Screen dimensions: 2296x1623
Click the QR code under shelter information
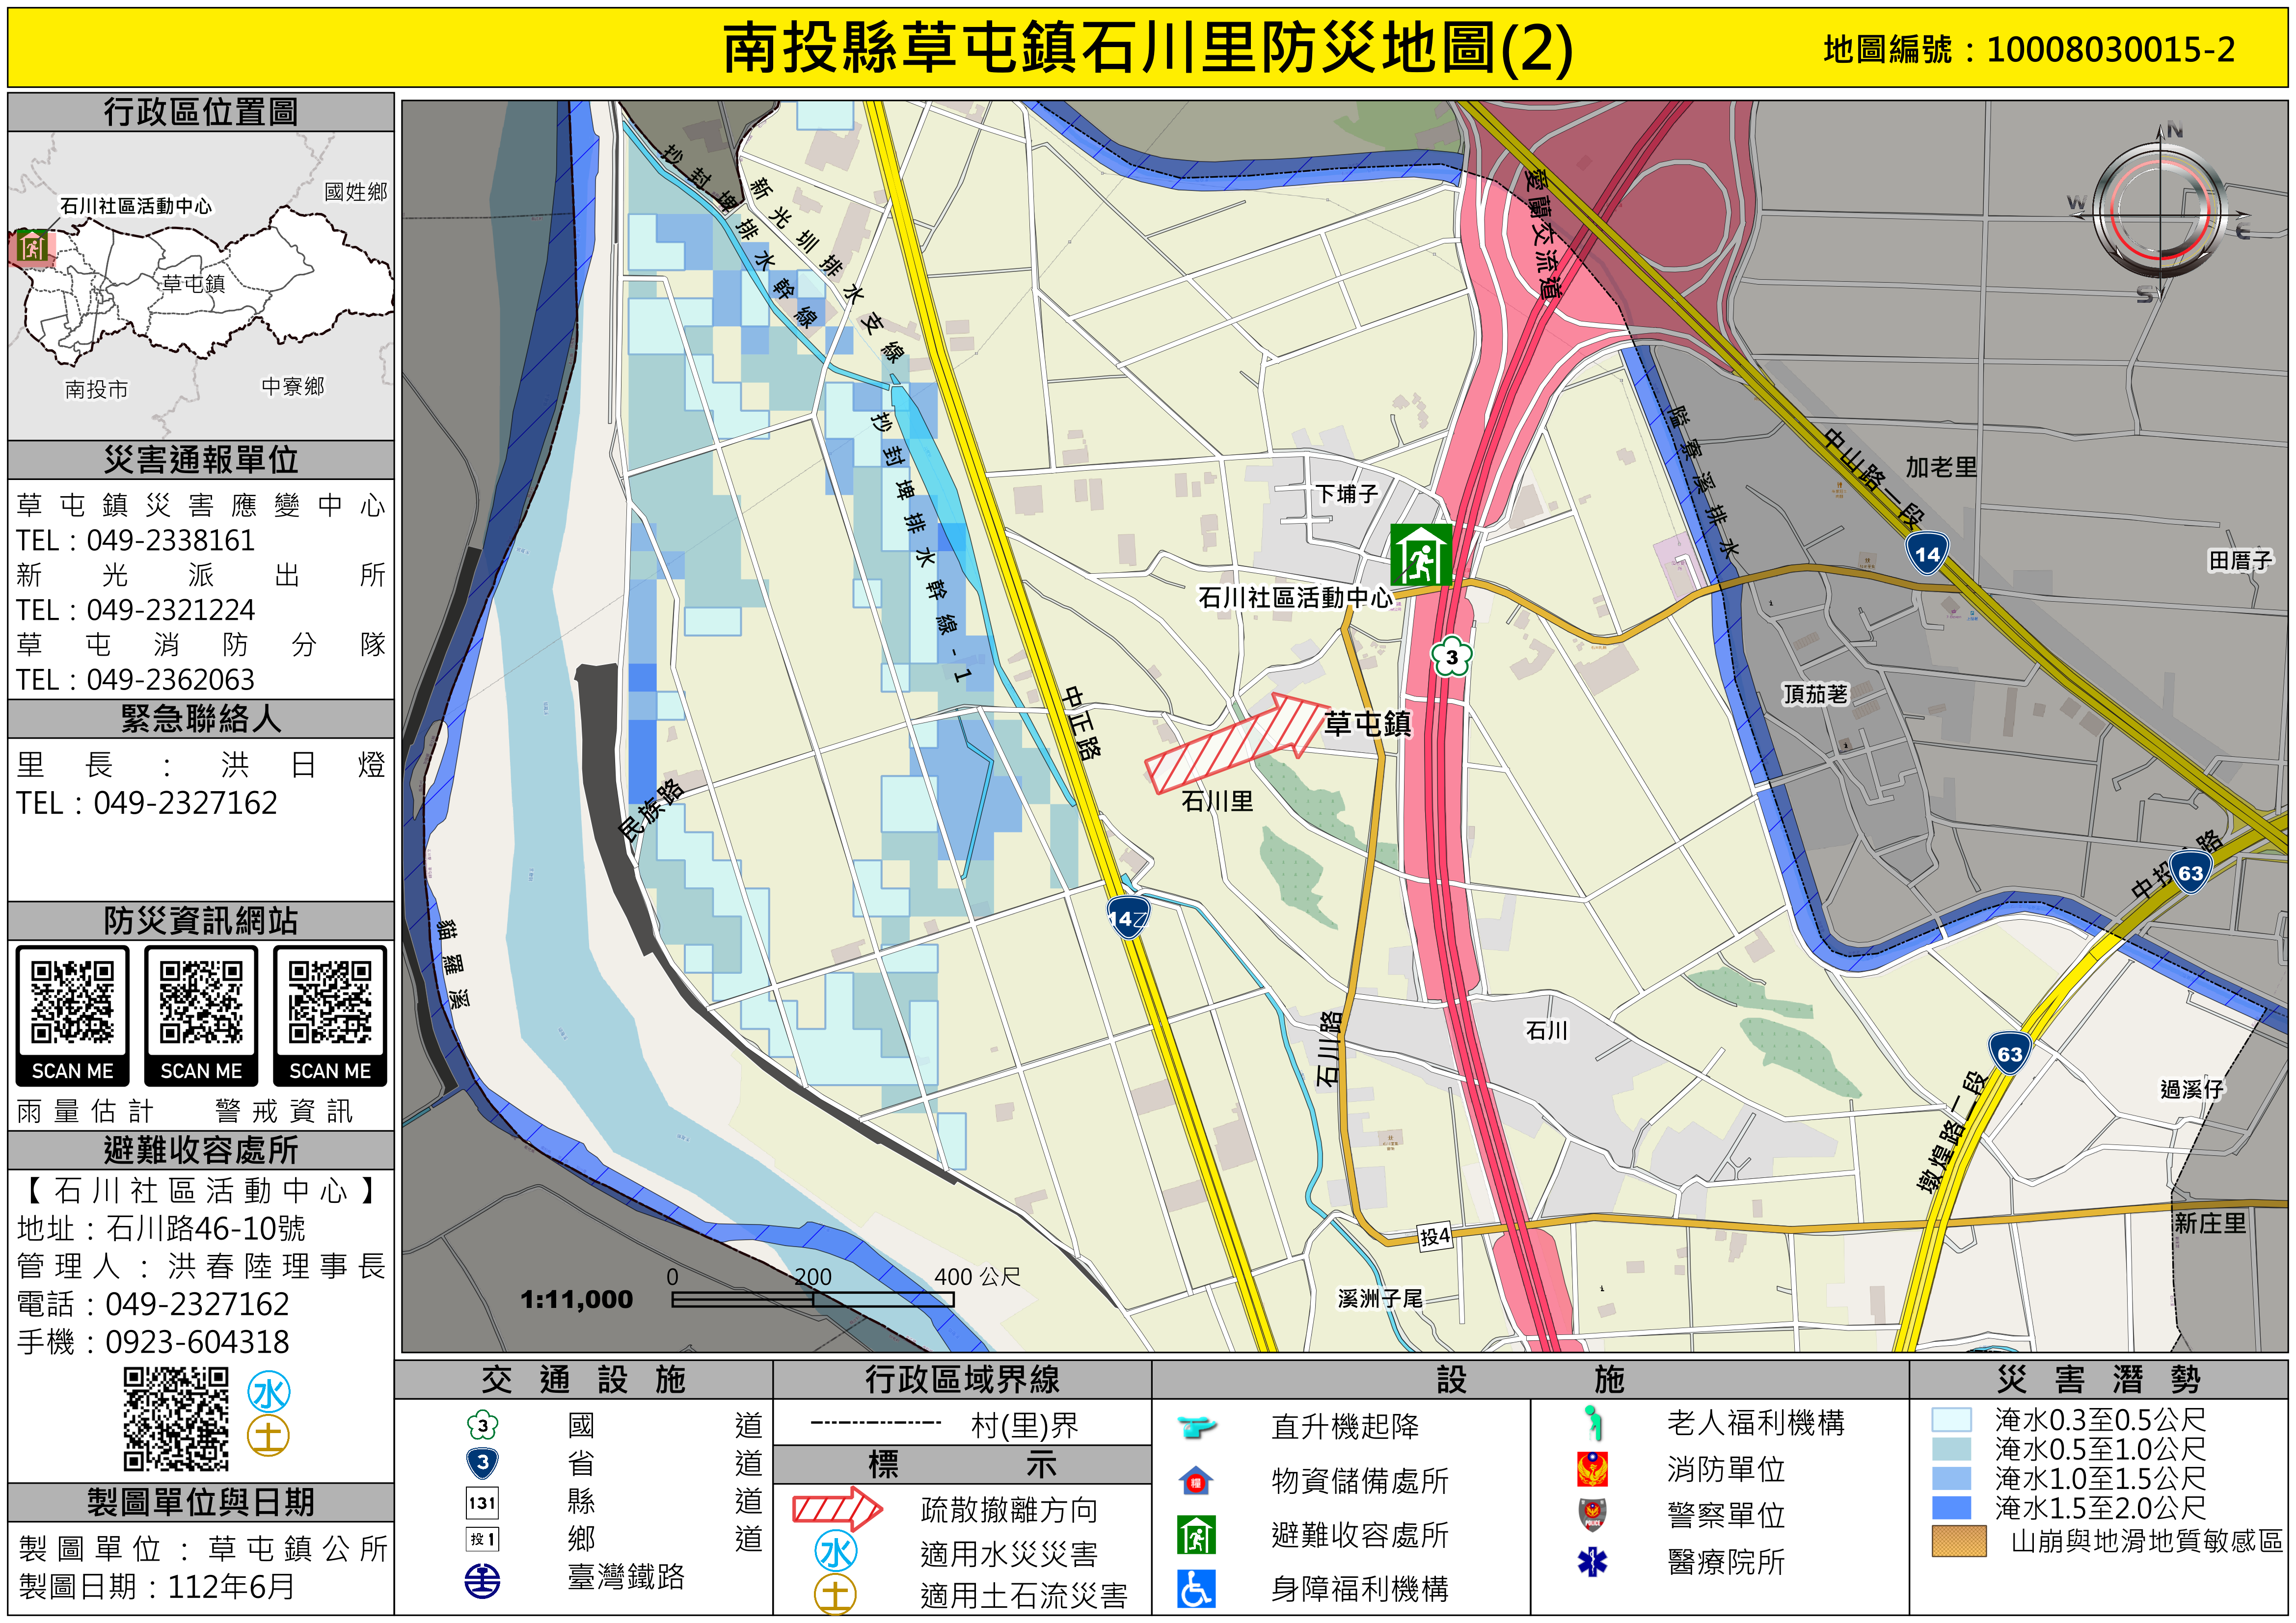176,1419
